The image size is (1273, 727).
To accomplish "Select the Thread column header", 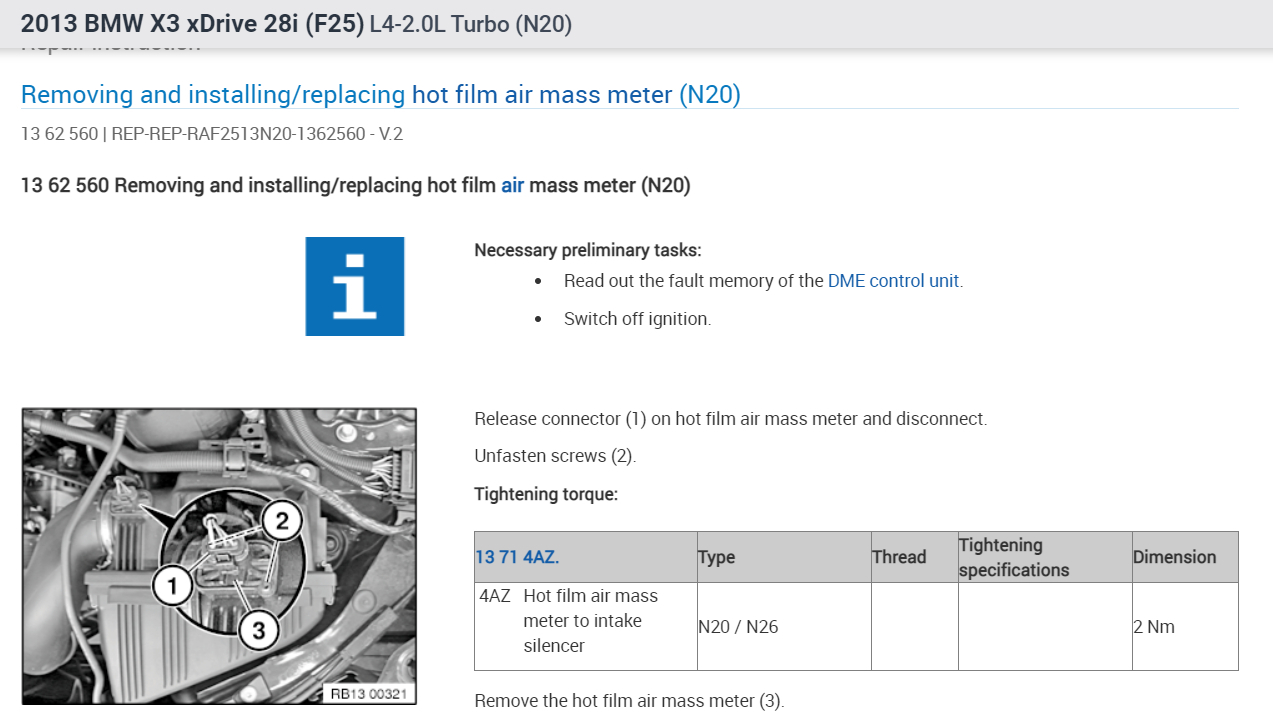I will click(898, 557).
